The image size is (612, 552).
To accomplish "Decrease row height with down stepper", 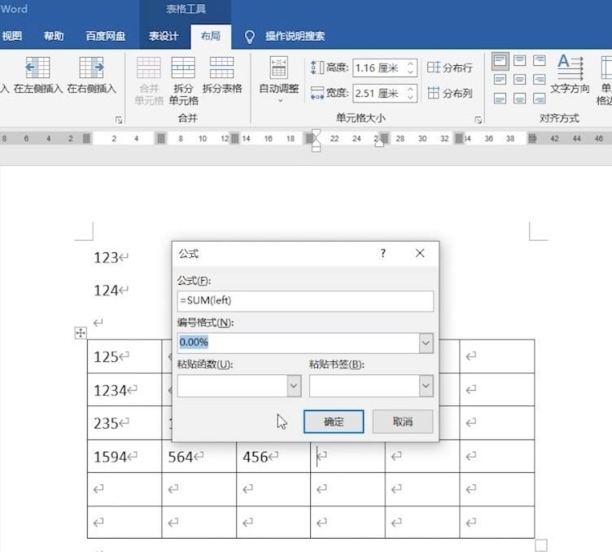I will (x=410, y=72).
